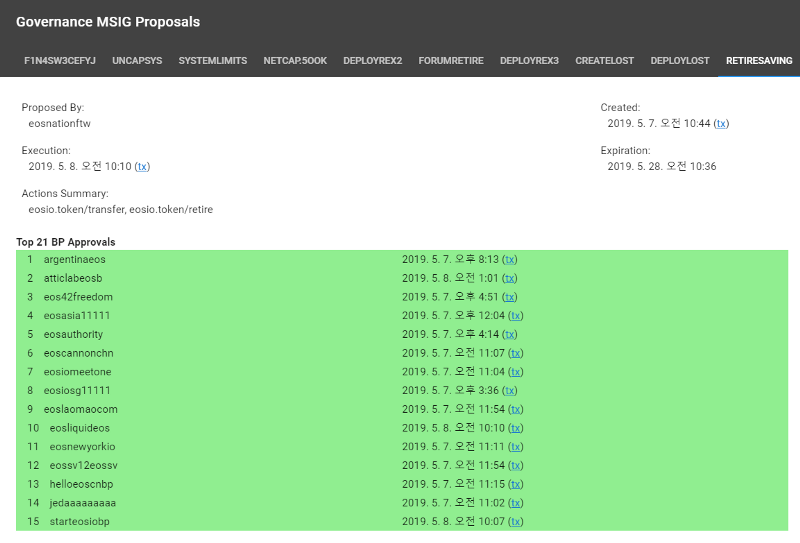Click the Actions Summary eosio.token/transfer text
800x543 pixels.
tap(77, 209)
